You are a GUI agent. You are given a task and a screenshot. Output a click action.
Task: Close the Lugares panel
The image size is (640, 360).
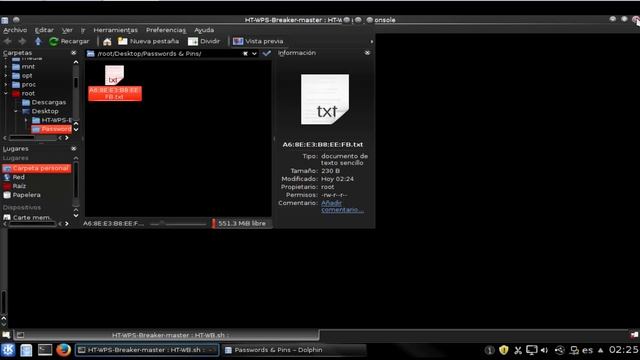[x=73, y=149]
